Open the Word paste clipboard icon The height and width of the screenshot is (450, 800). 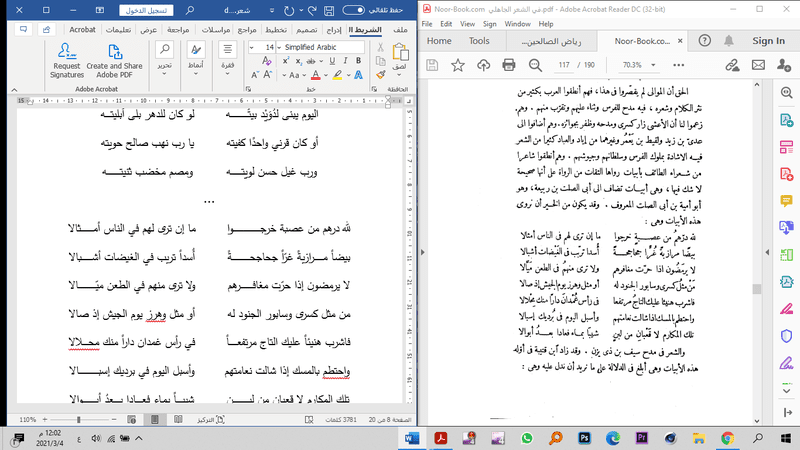coord(401,52)
